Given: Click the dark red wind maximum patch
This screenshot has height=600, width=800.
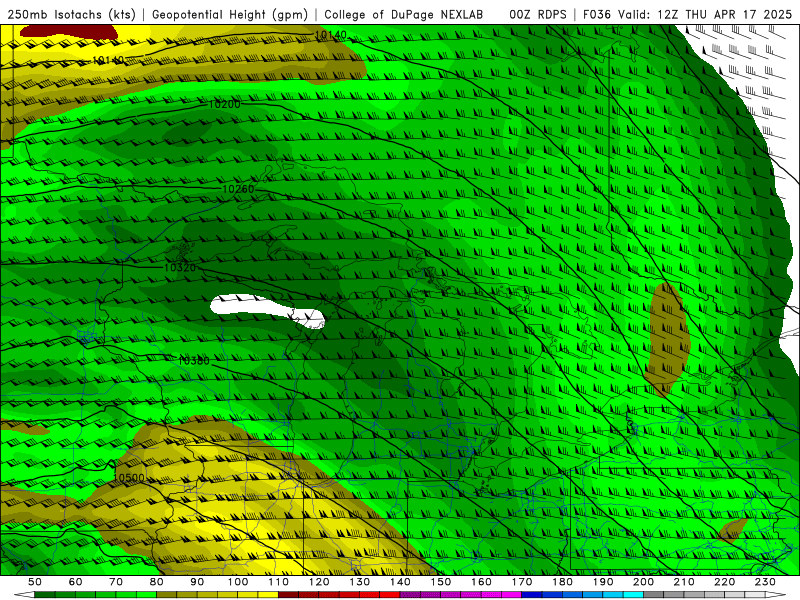Looking at the screenshot, I should pyautogui.click(x=69, y=32).
